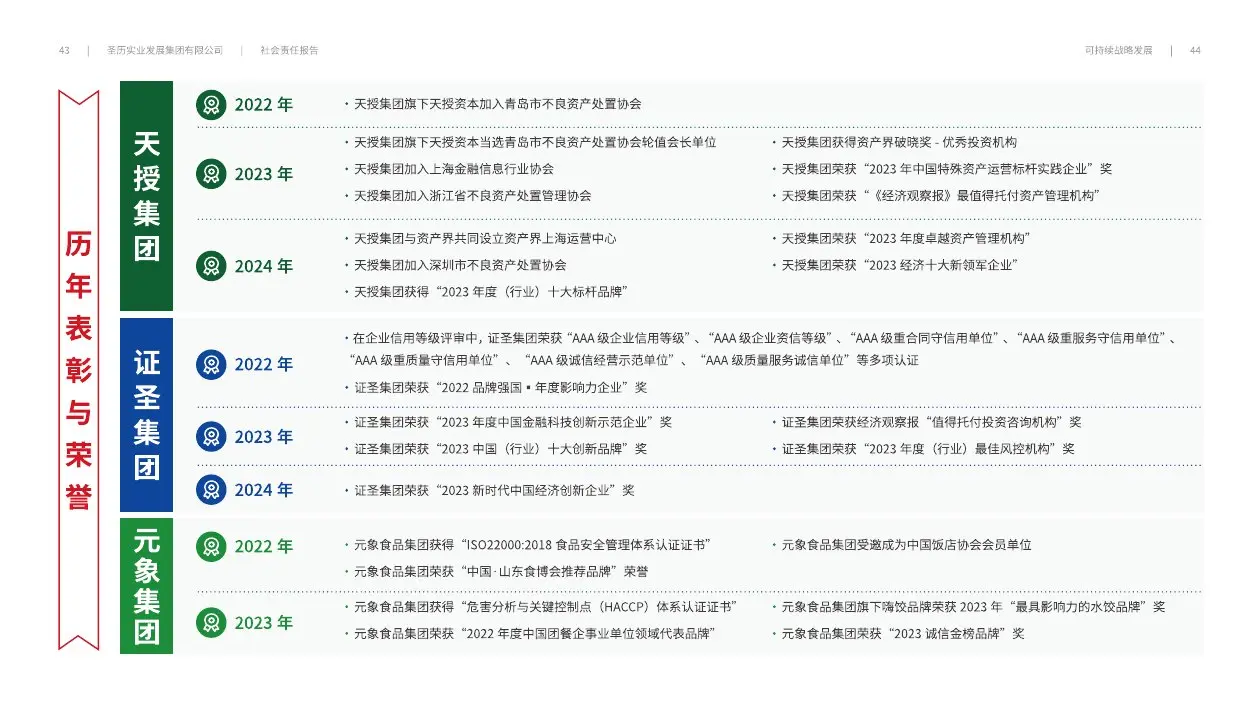Click the award badge icon beside 天授集团 2022 年

[211, 104]
